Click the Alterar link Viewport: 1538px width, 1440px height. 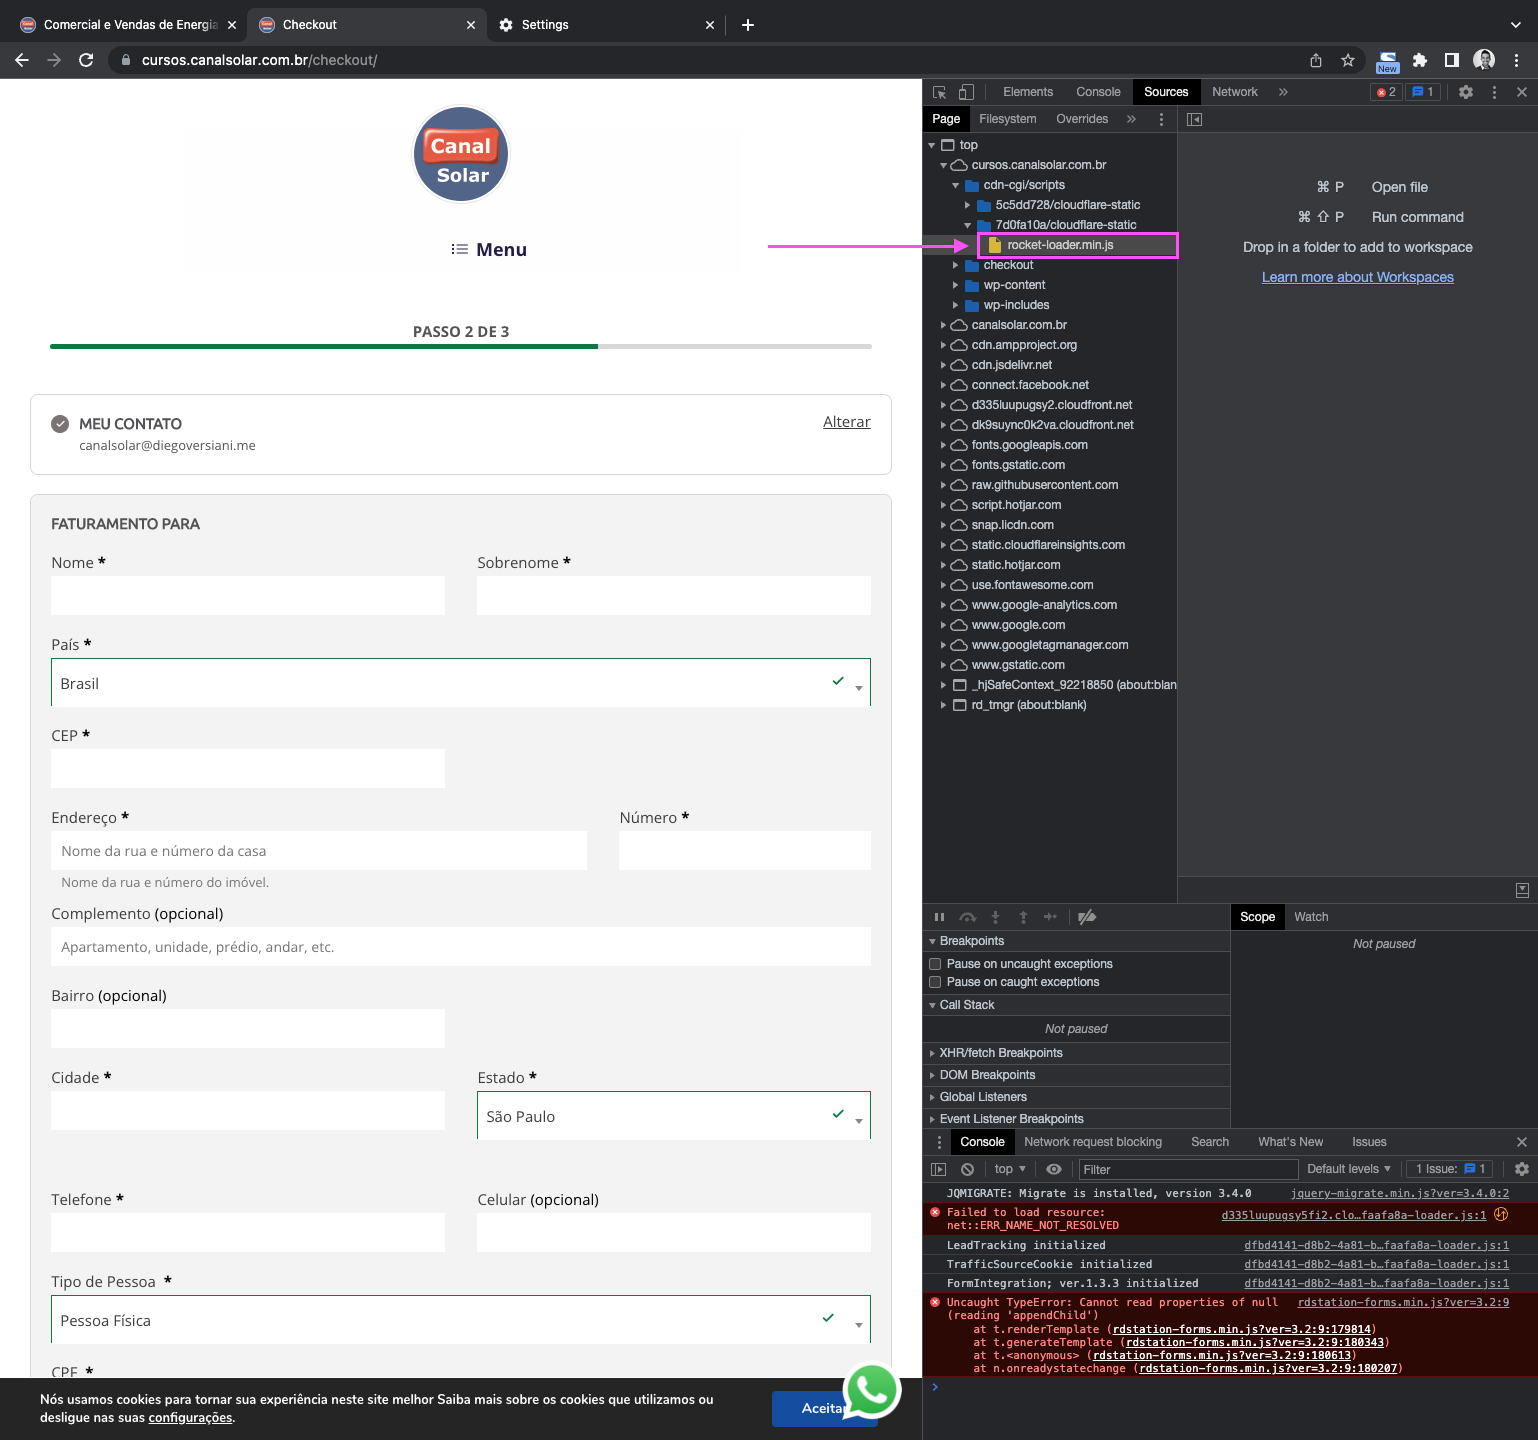pos(846,422)
